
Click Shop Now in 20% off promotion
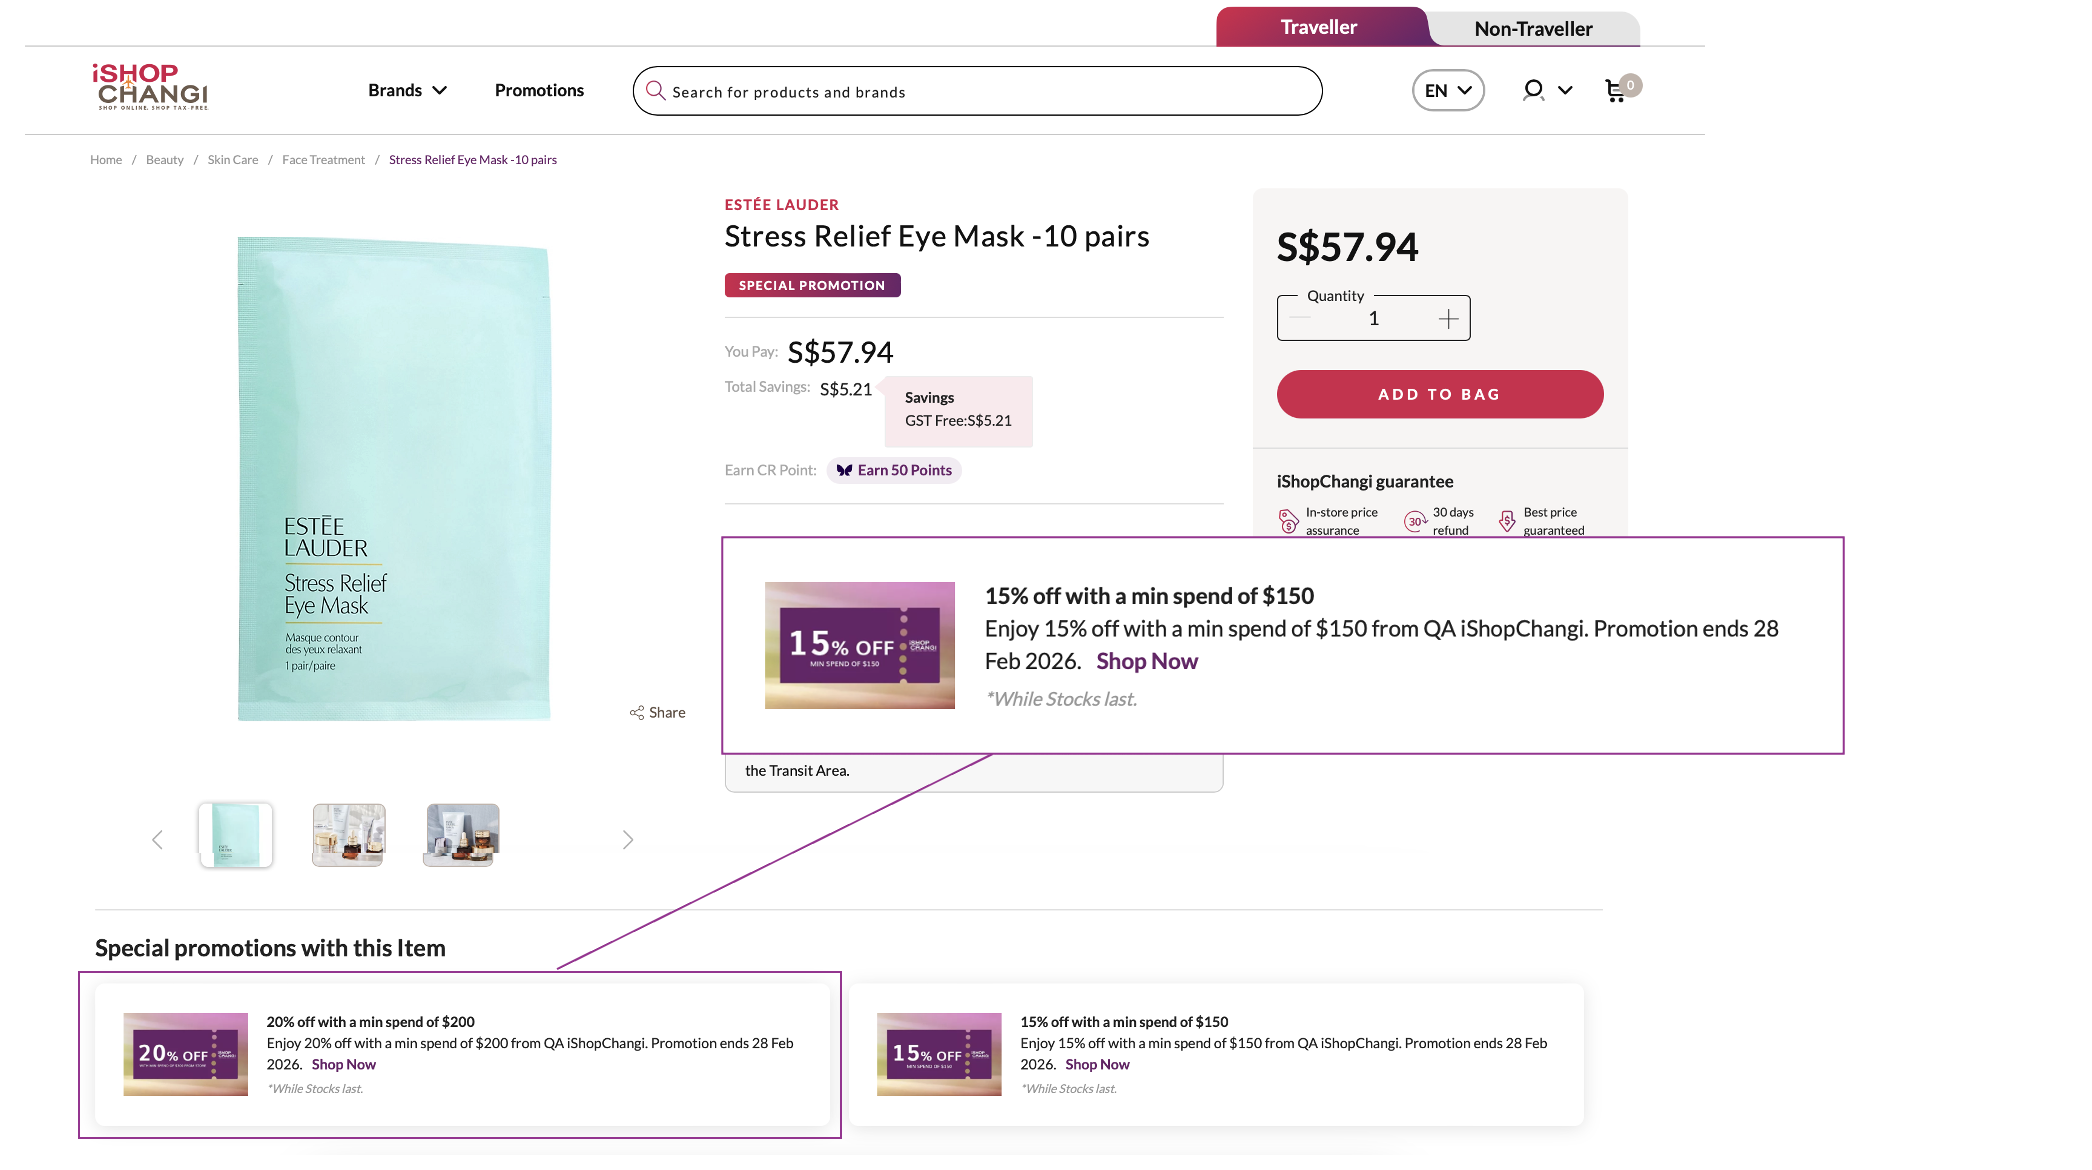point(344,1065)
